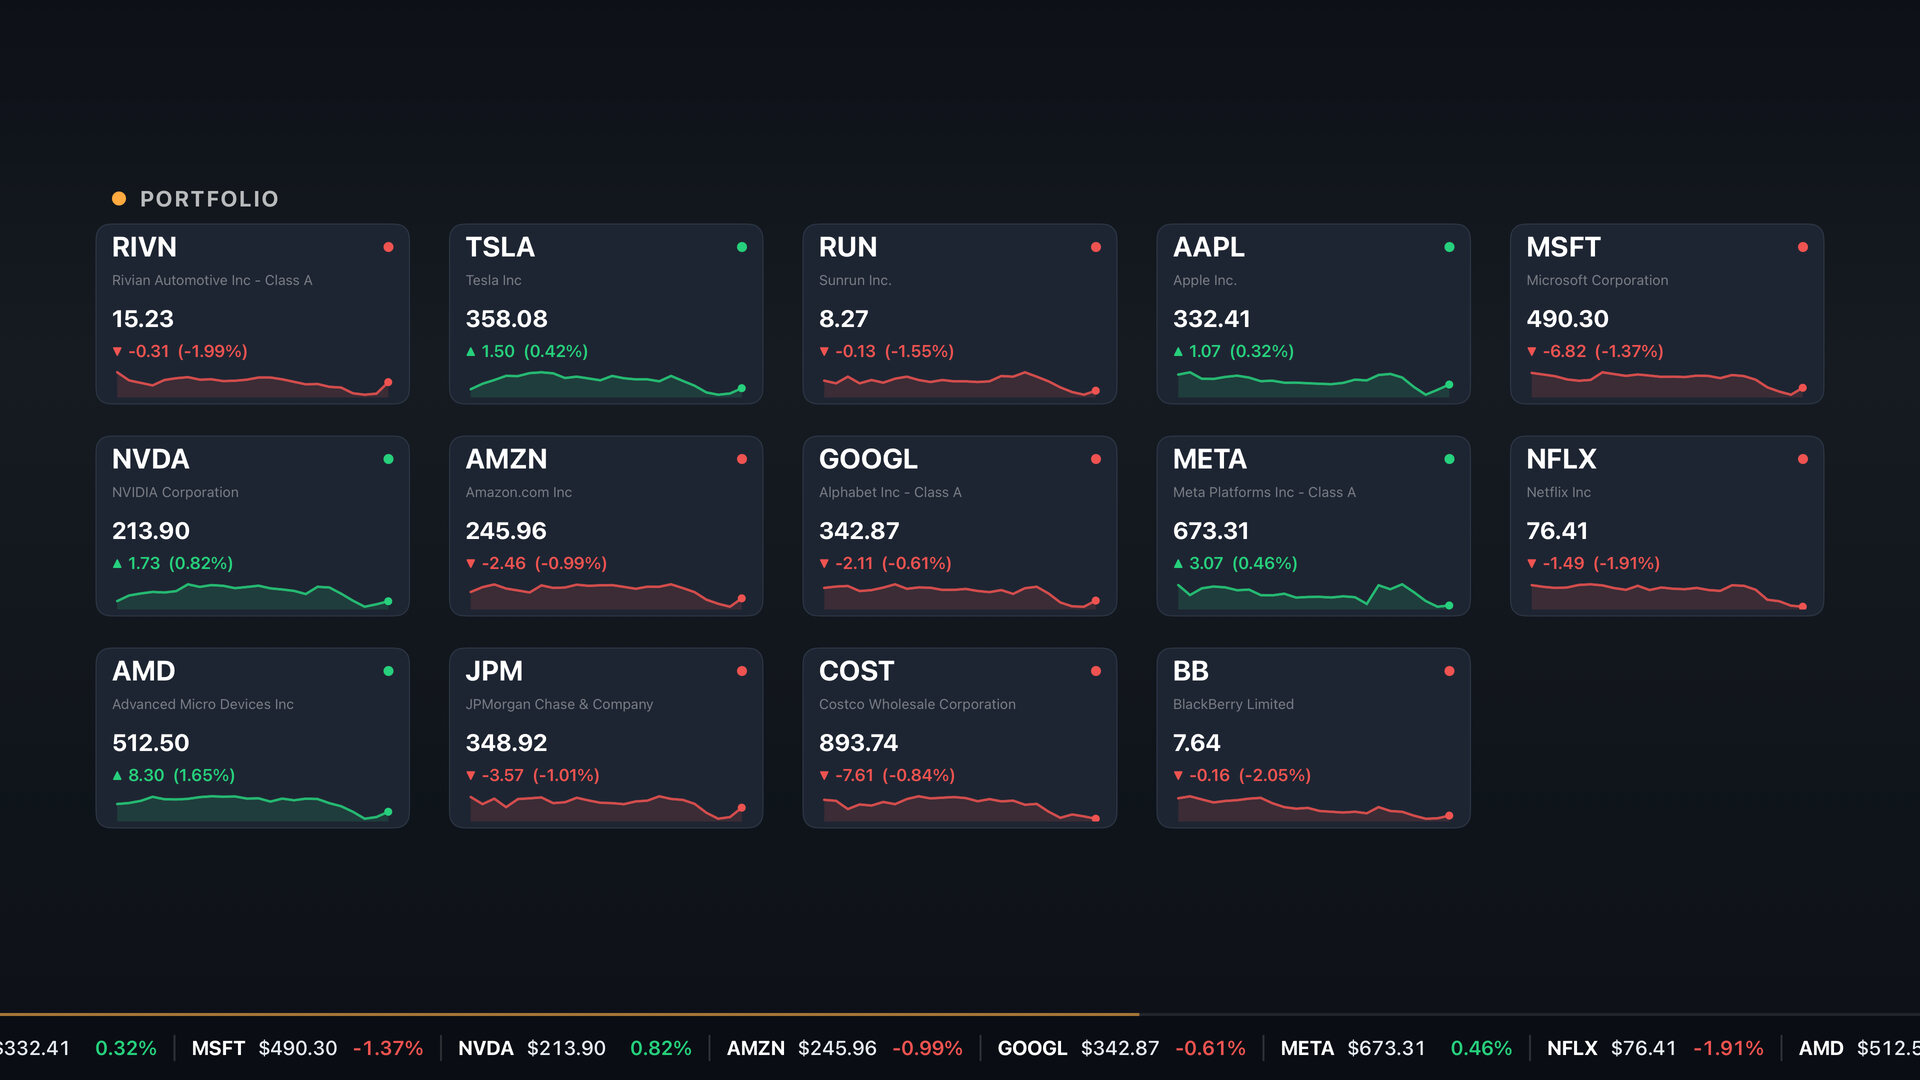This screenshot has width=1920, height=1080.
Task: Open the RIVN ticker title
Action: [144, 247]
